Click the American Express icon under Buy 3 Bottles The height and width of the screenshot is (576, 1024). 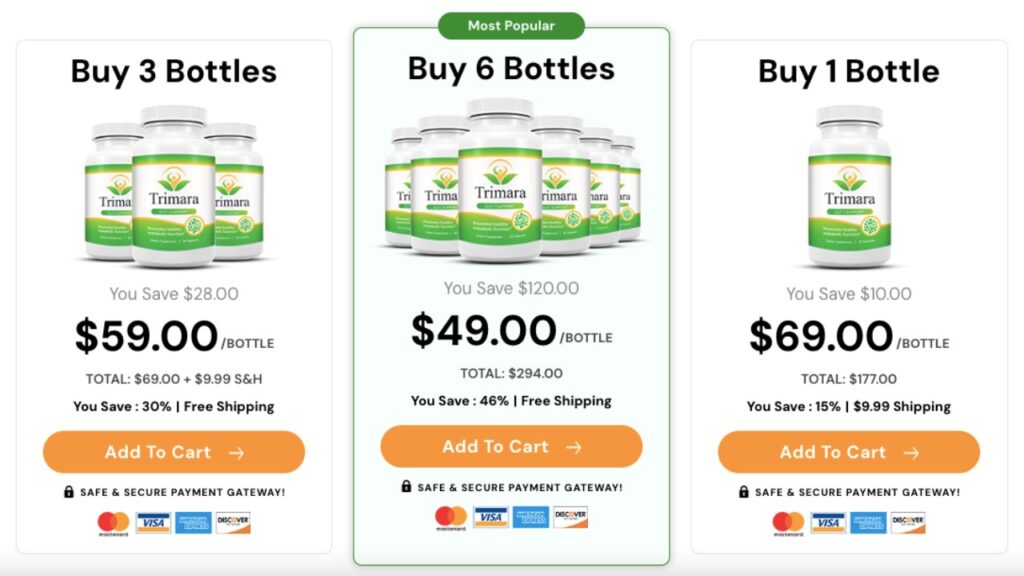192,521
